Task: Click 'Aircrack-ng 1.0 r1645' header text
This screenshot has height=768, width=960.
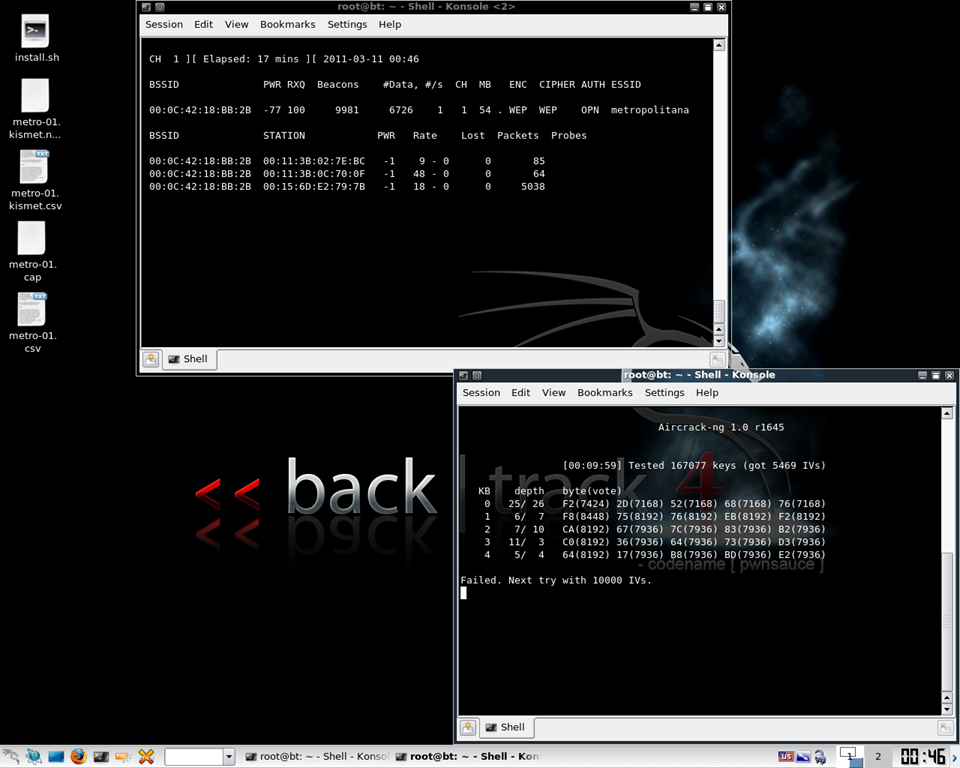Action: (x=721, y=427)
